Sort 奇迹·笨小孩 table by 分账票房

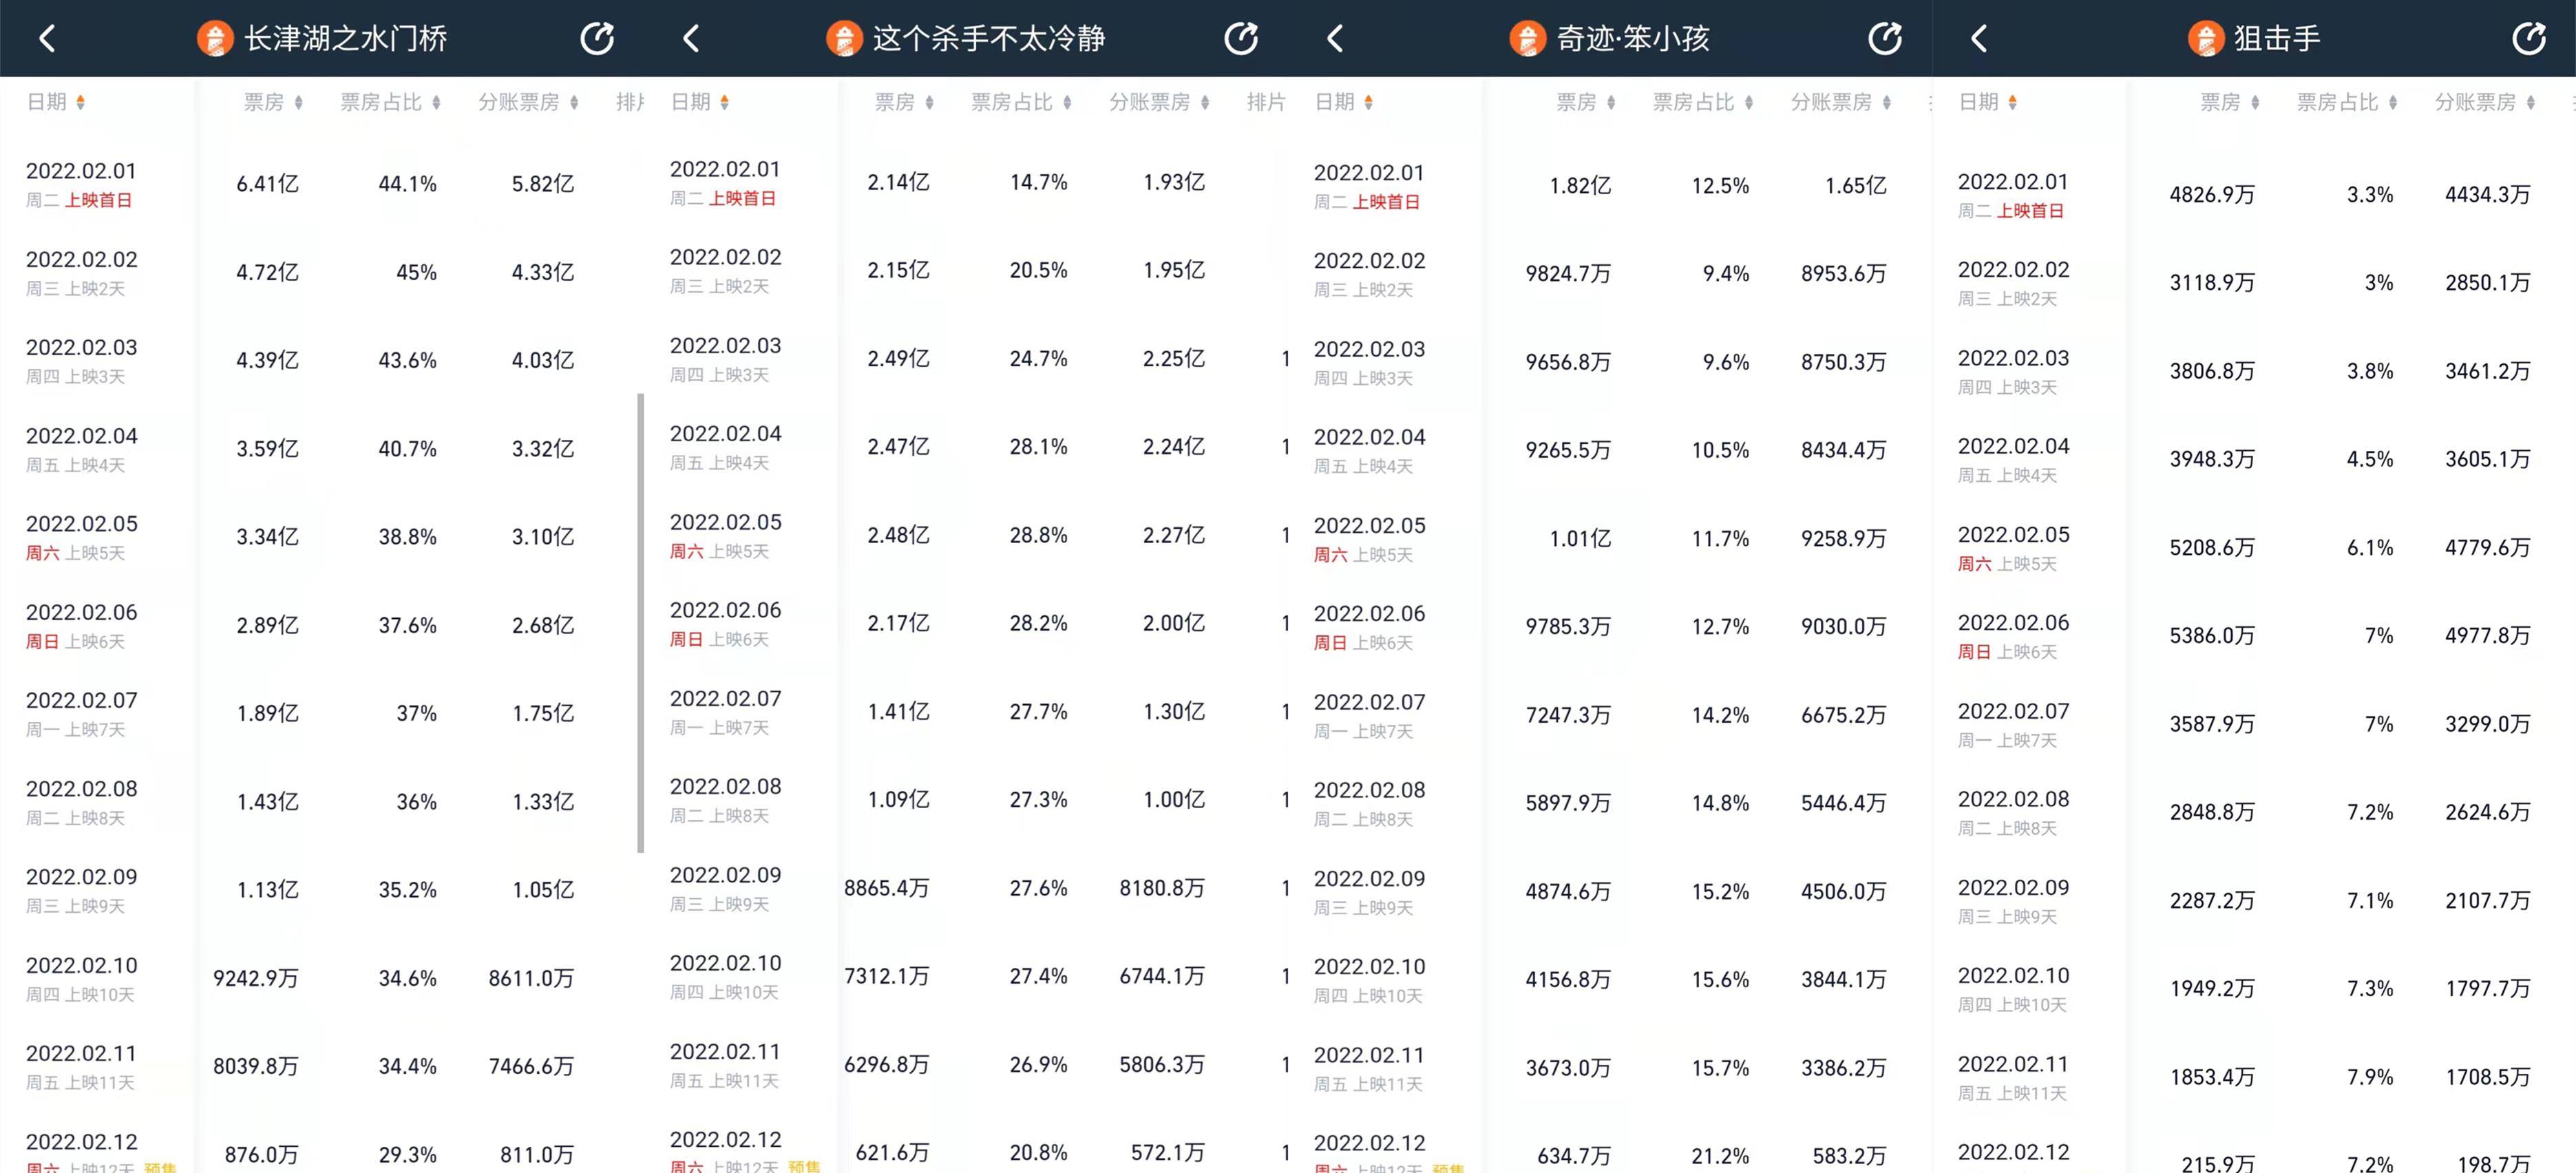click(1841, 102)
